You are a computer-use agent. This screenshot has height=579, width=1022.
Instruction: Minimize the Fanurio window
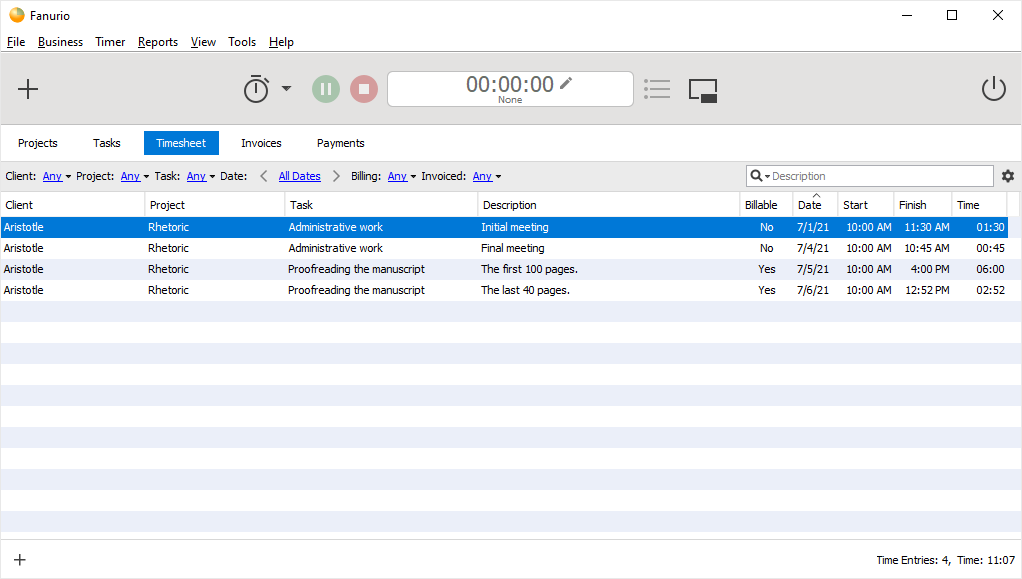tap(907, 15)
